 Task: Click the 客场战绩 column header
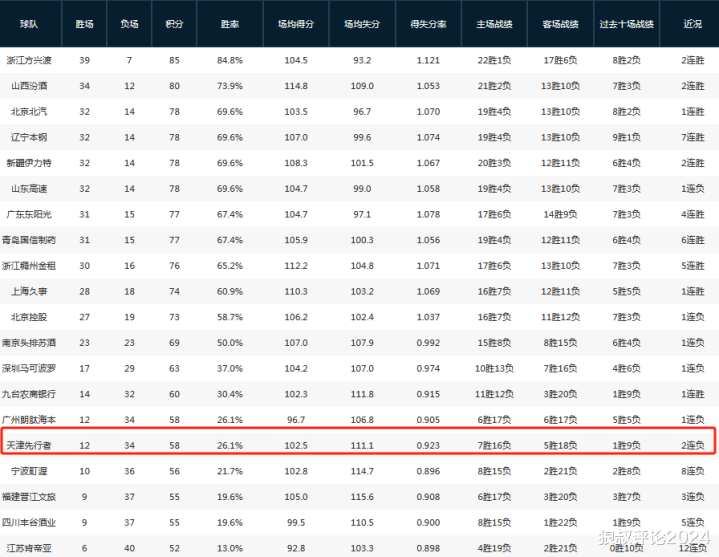(560, 24)
